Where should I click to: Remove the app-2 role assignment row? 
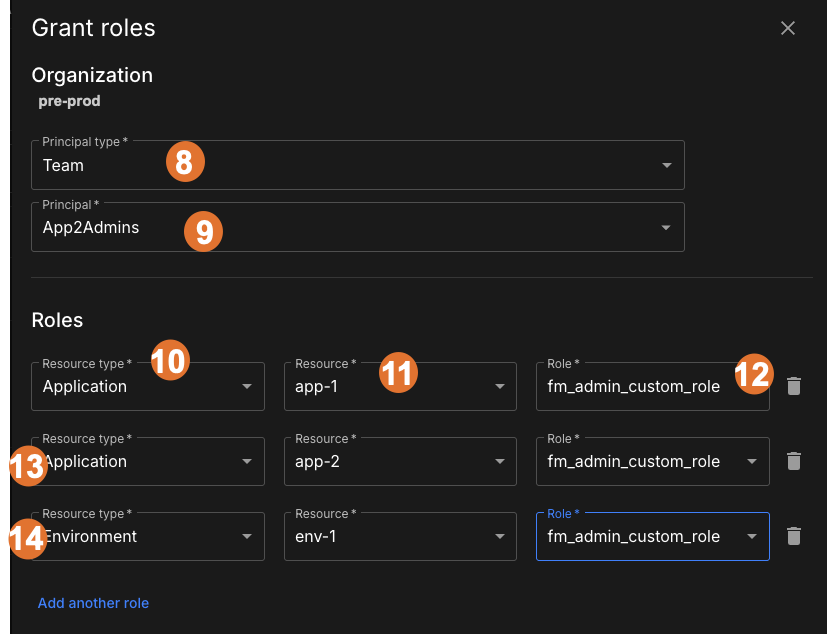(794, 461)
